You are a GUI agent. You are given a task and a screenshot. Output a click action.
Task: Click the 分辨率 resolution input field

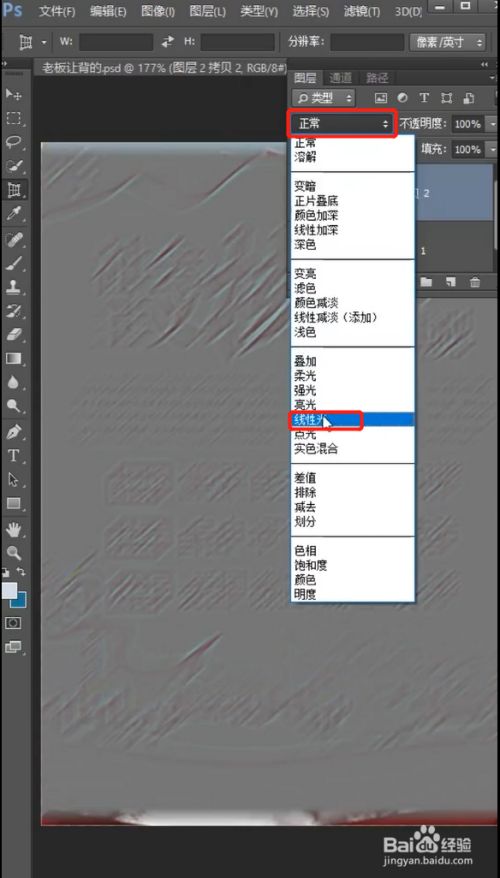(367, 42)
